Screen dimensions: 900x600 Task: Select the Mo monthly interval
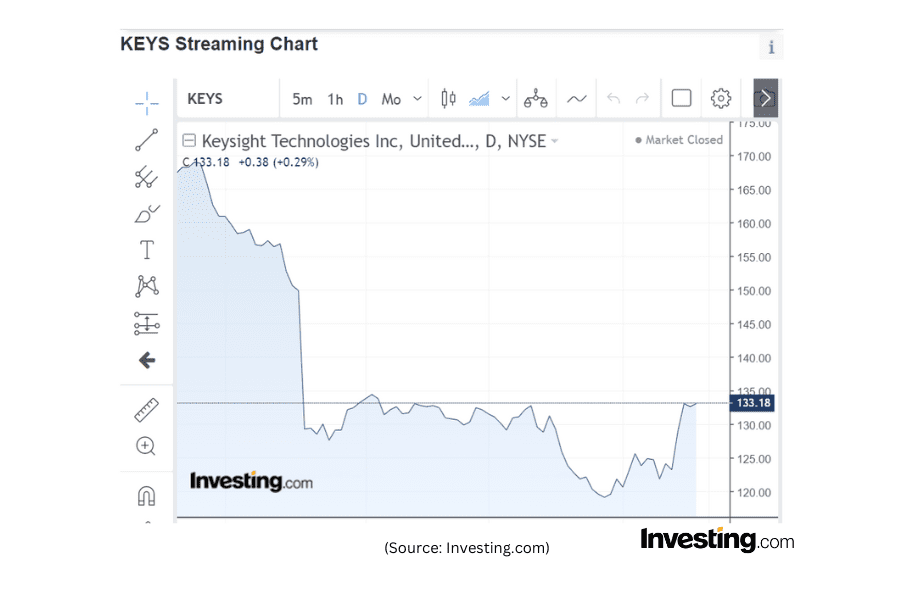coord(391,99)
